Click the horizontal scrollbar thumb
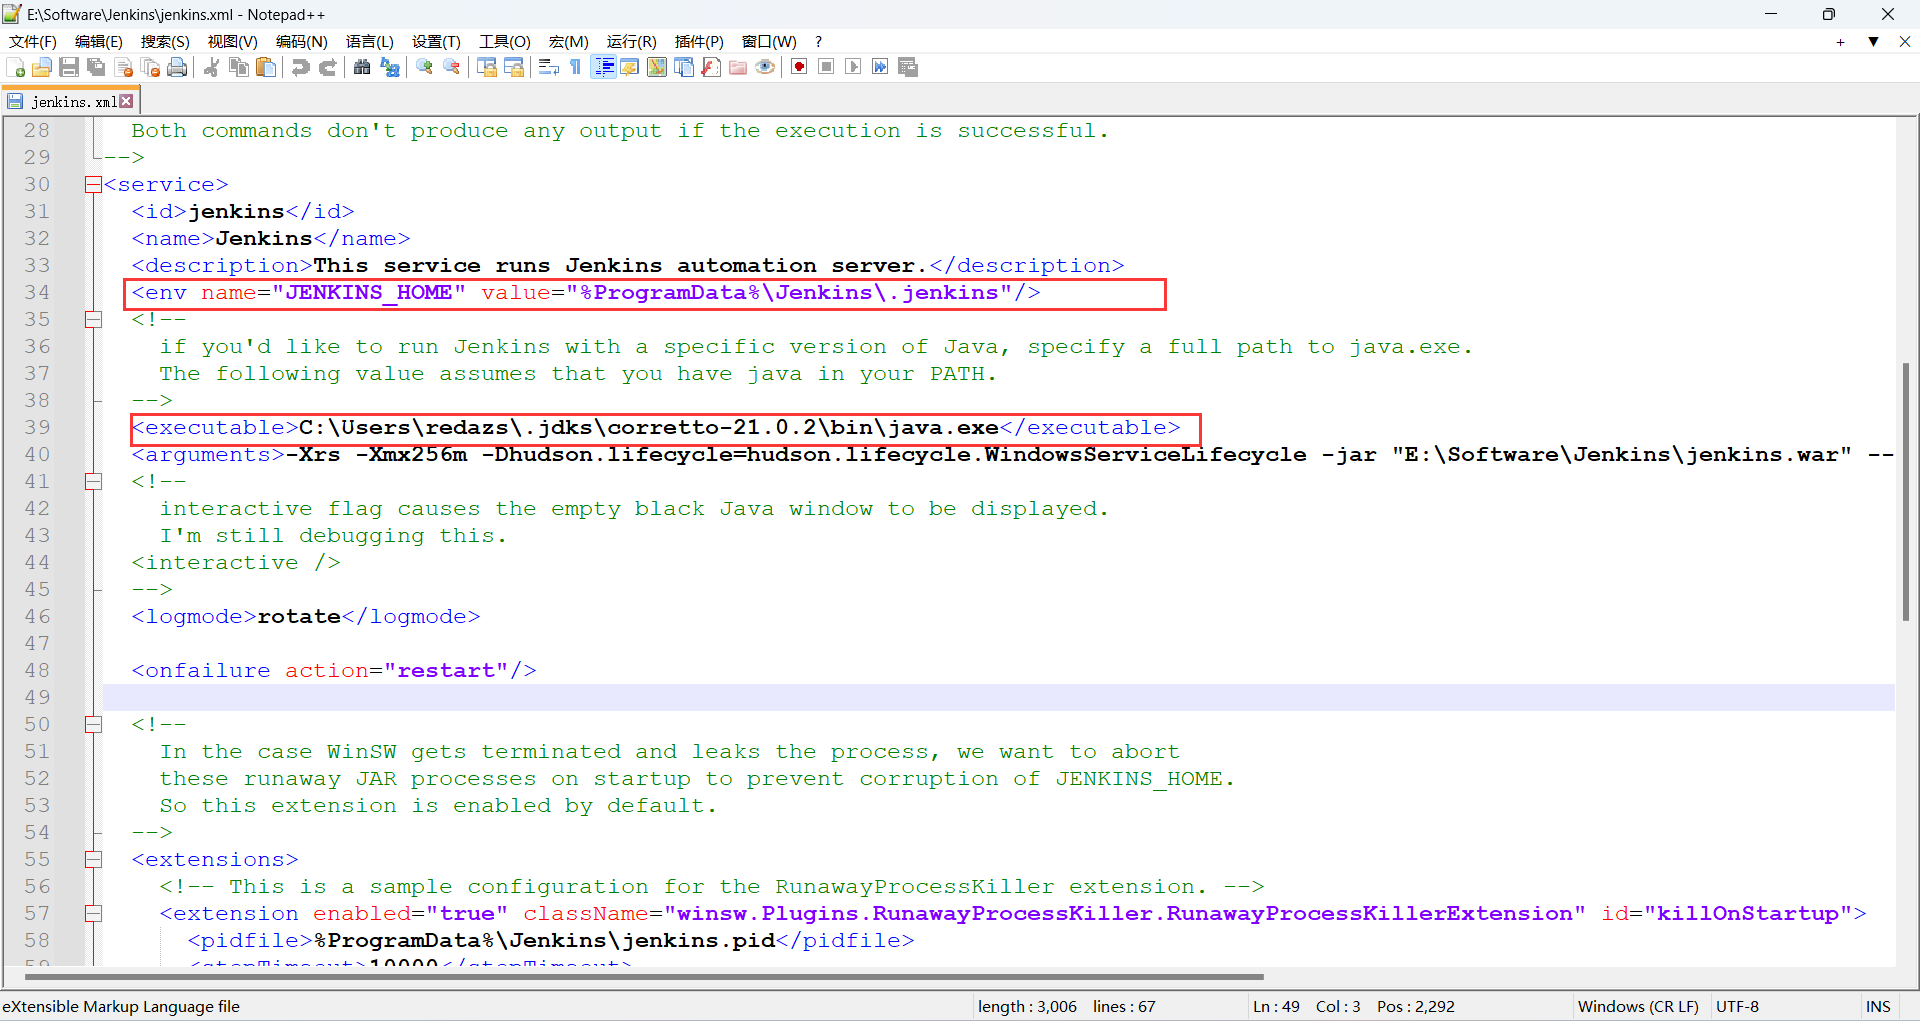 tap(645, 976)
